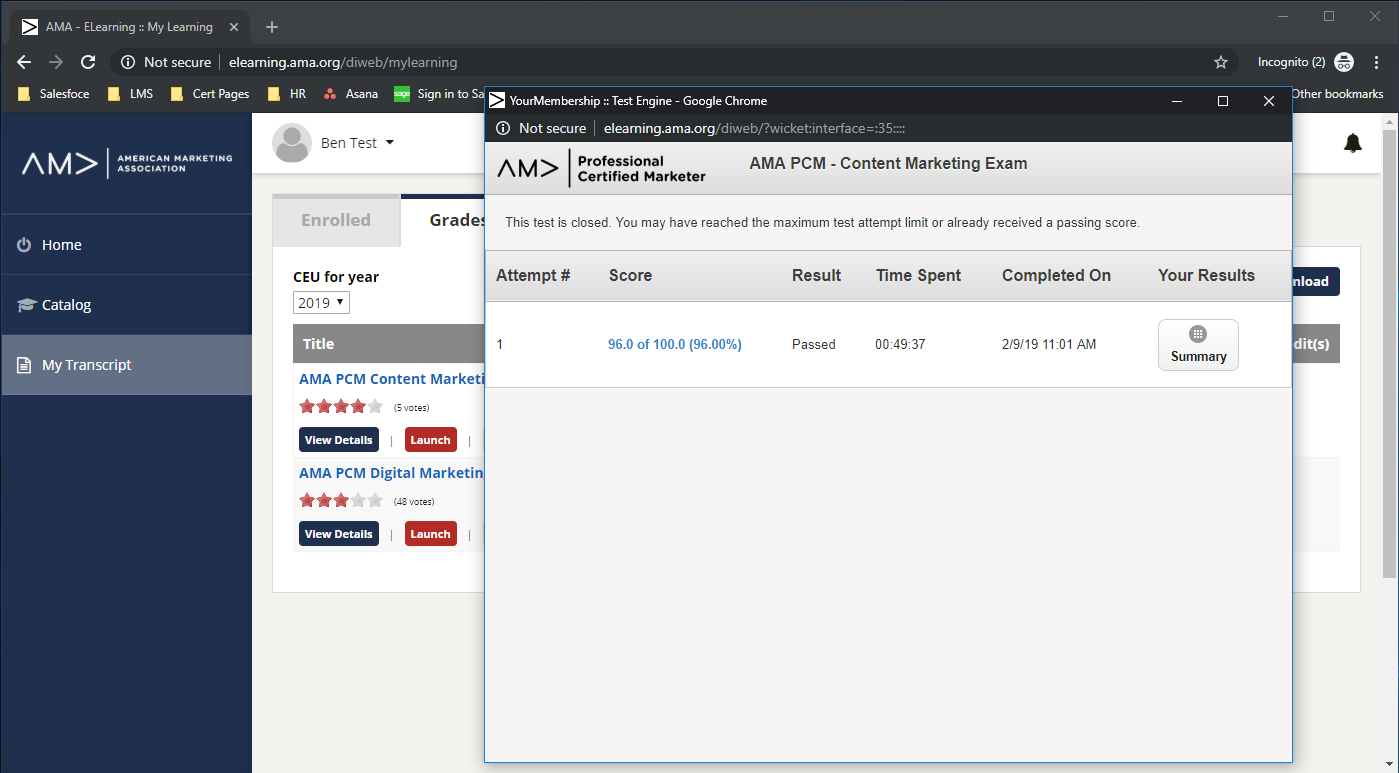Click the Not secure info icon
The height and width of the screenshot is (773, 1399).
tap(128, 62)
